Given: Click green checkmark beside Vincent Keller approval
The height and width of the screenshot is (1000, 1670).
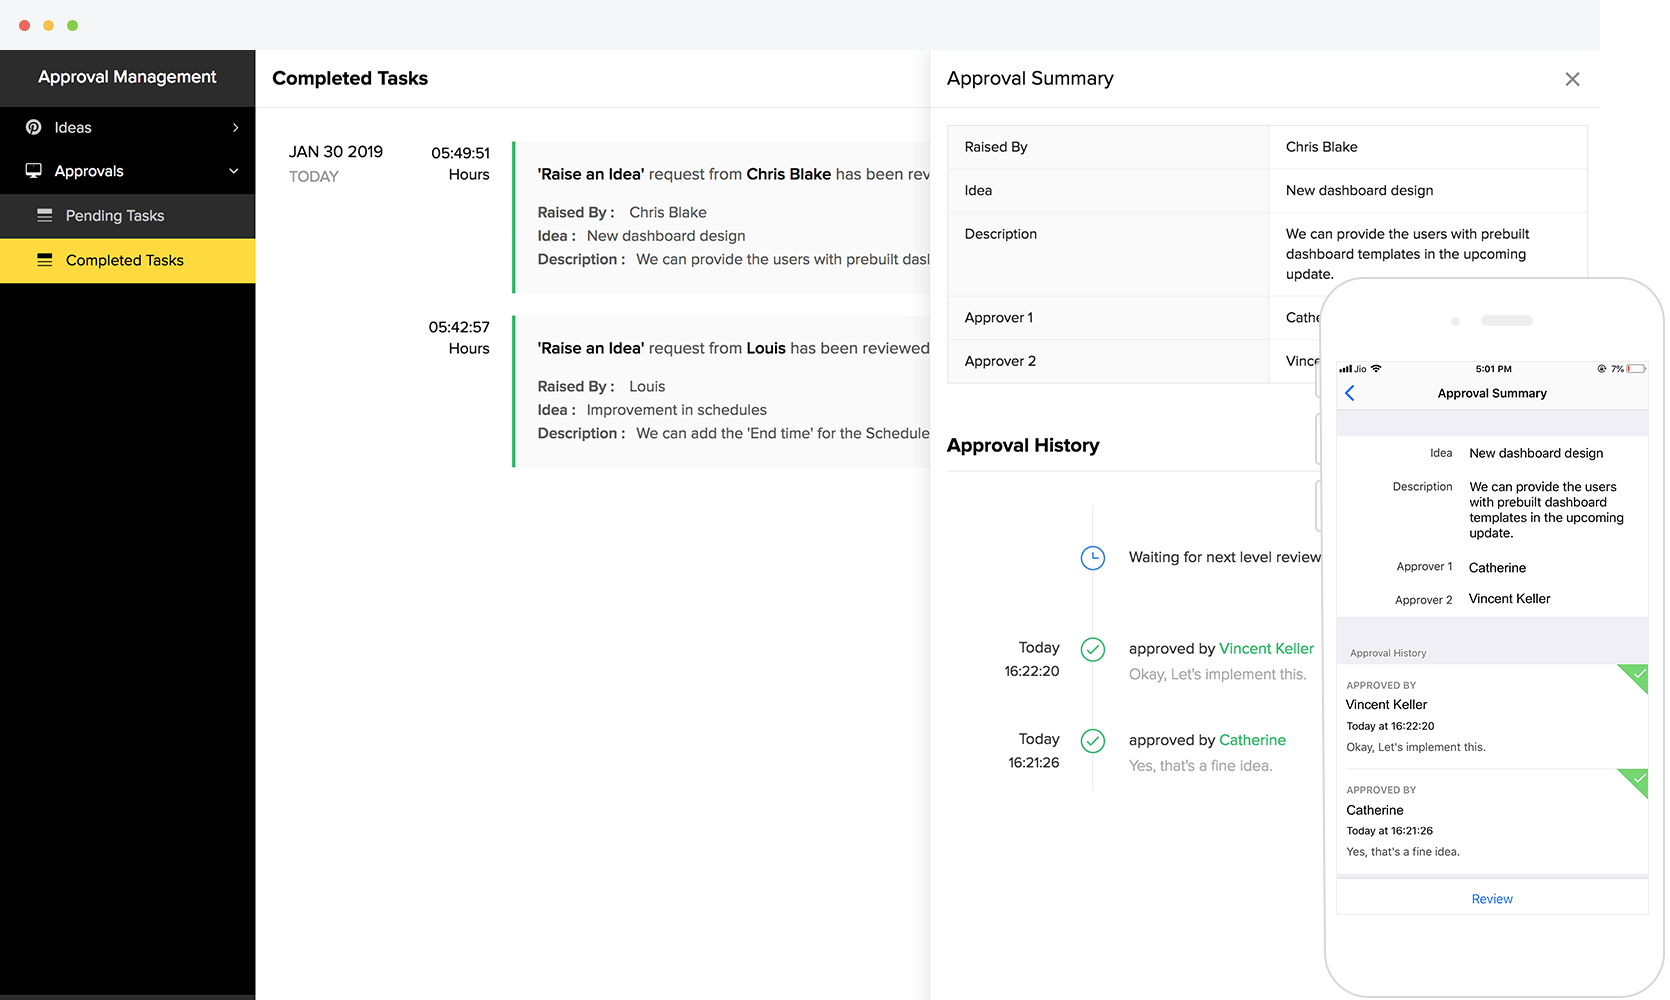Looking at the screenshot, I should [1093, 650].
